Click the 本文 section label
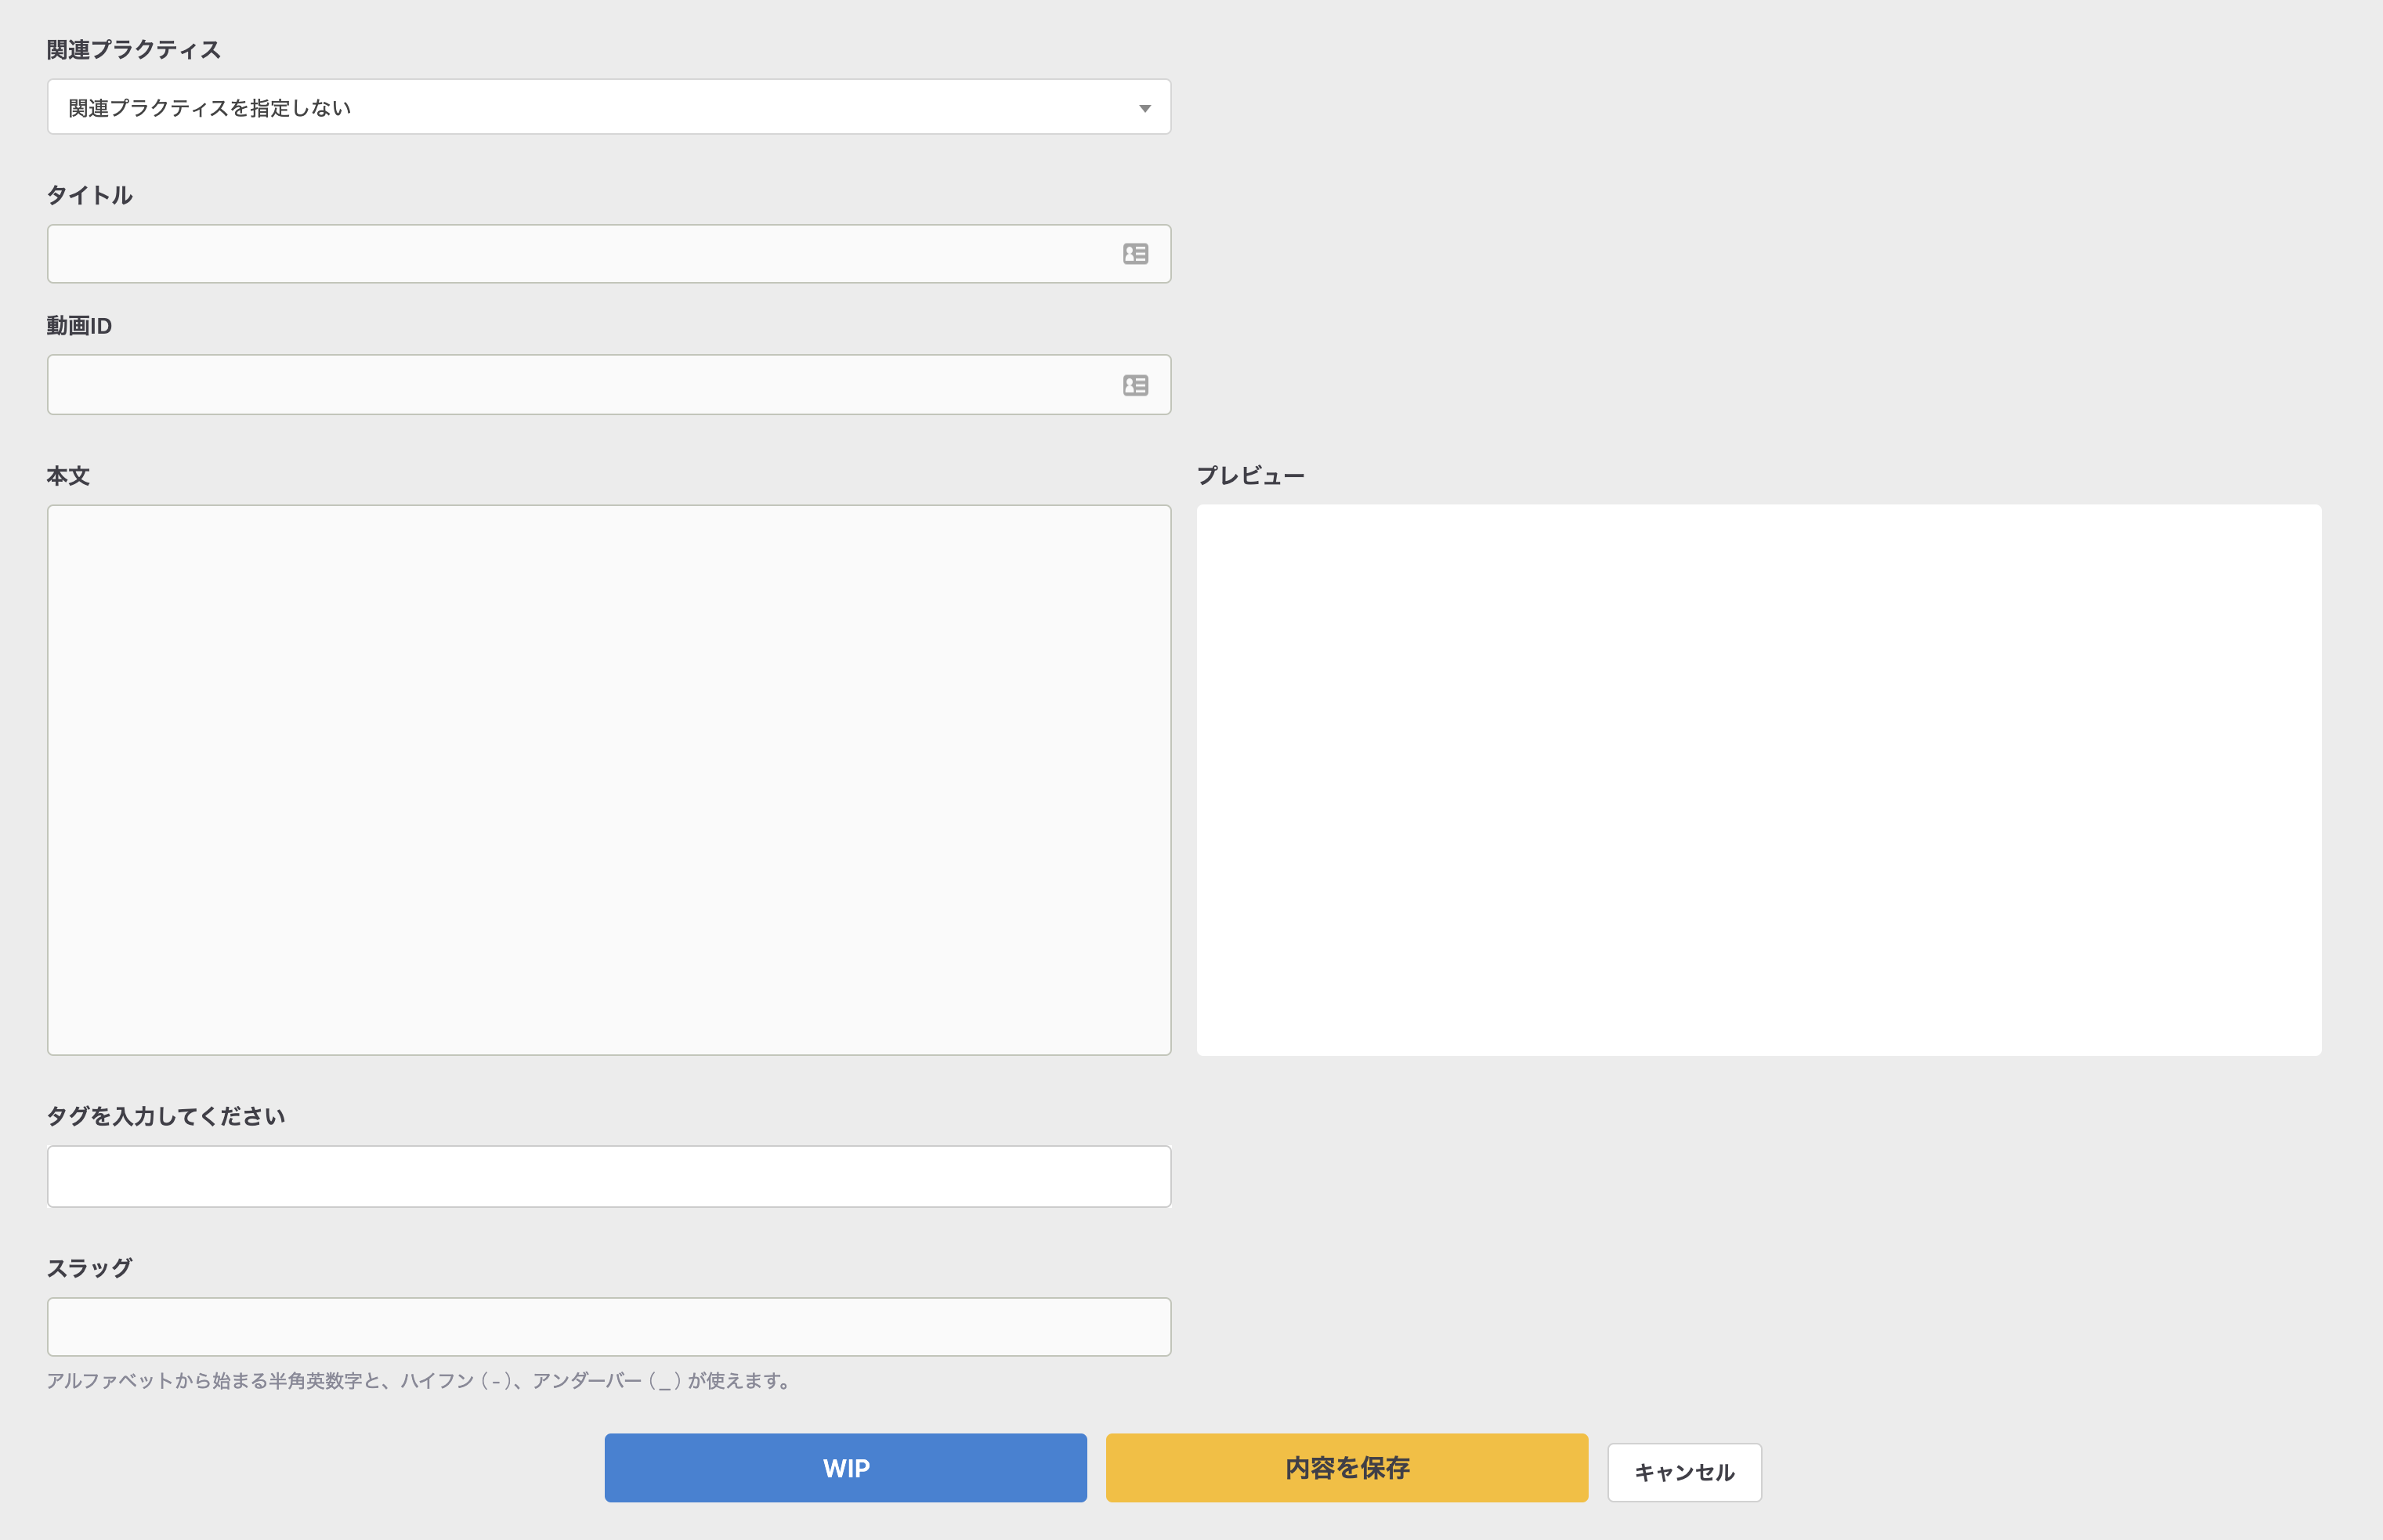 pyautogui.click(x=67, y=475)
